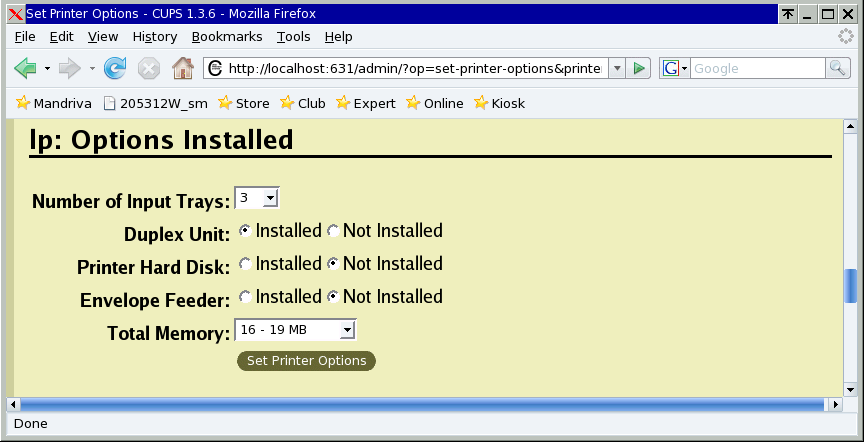
Task: Click the URL address field
Action: tap(414, 68)
